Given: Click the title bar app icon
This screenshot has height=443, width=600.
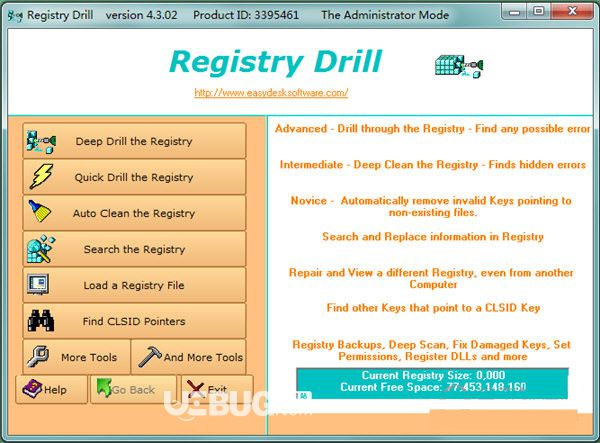Looking at the screenshot, I should click(15, 16).
